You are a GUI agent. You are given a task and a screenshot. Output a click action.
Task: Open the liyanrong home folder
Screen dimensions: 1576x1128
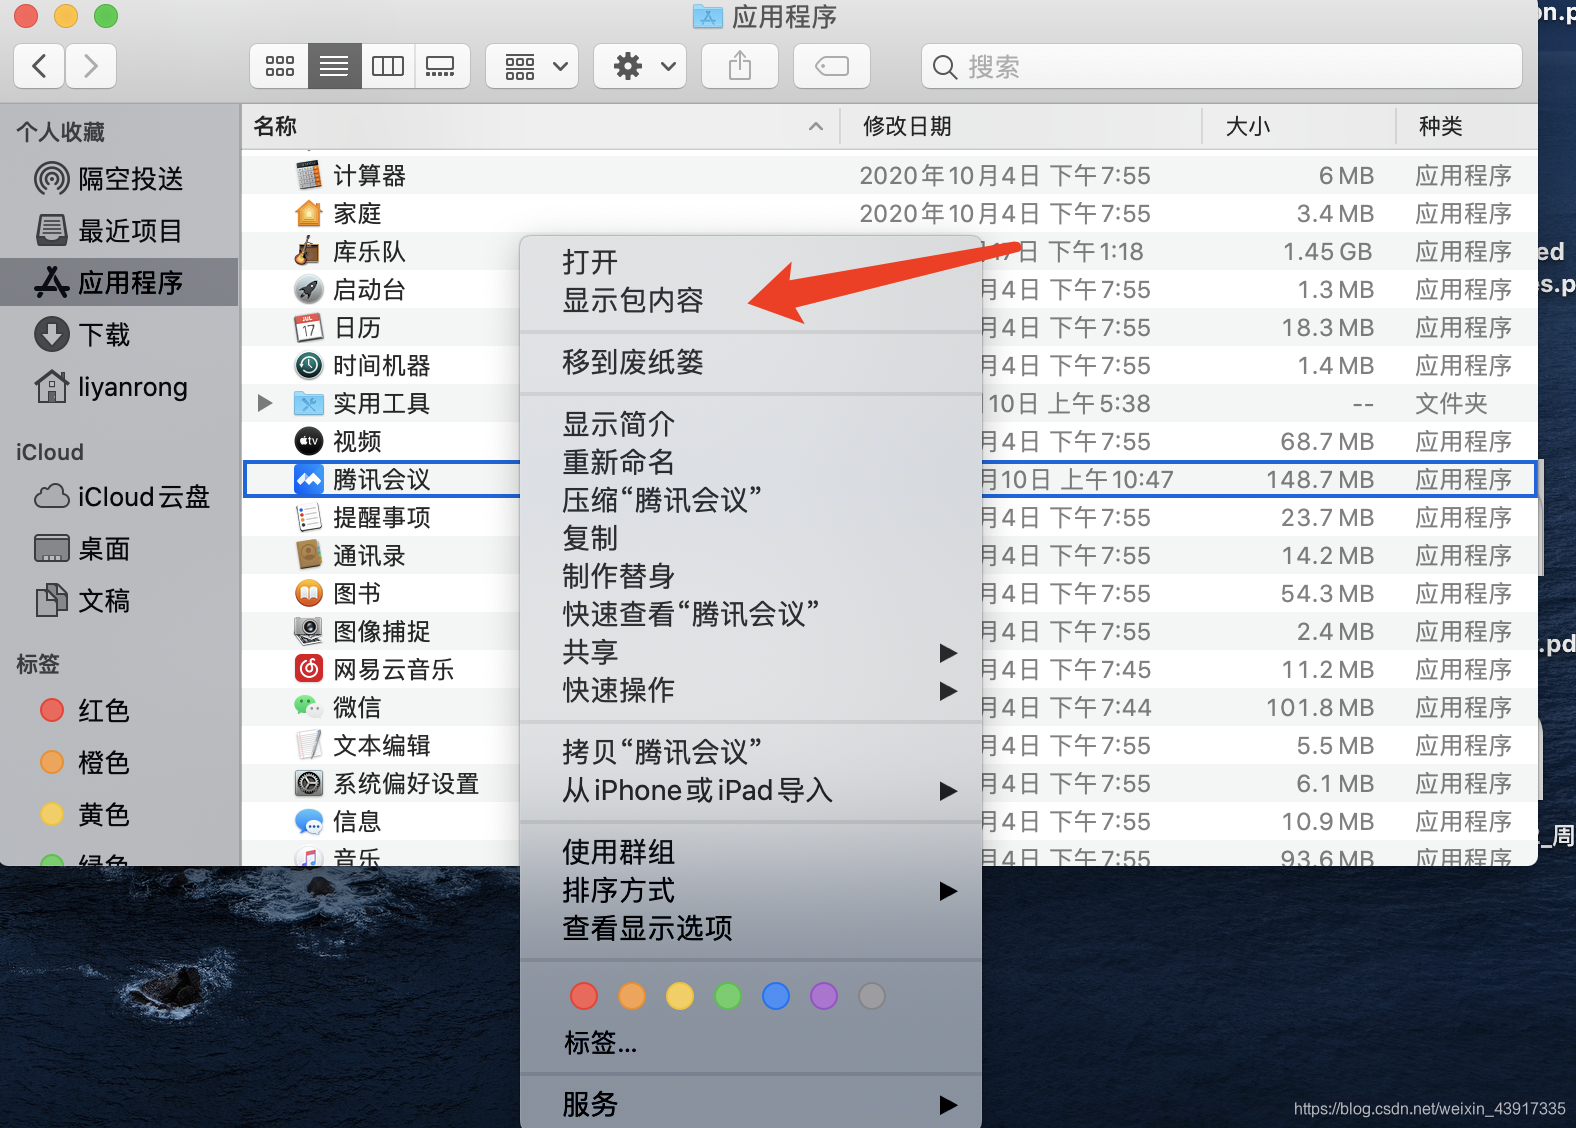[x=120, y=387]
